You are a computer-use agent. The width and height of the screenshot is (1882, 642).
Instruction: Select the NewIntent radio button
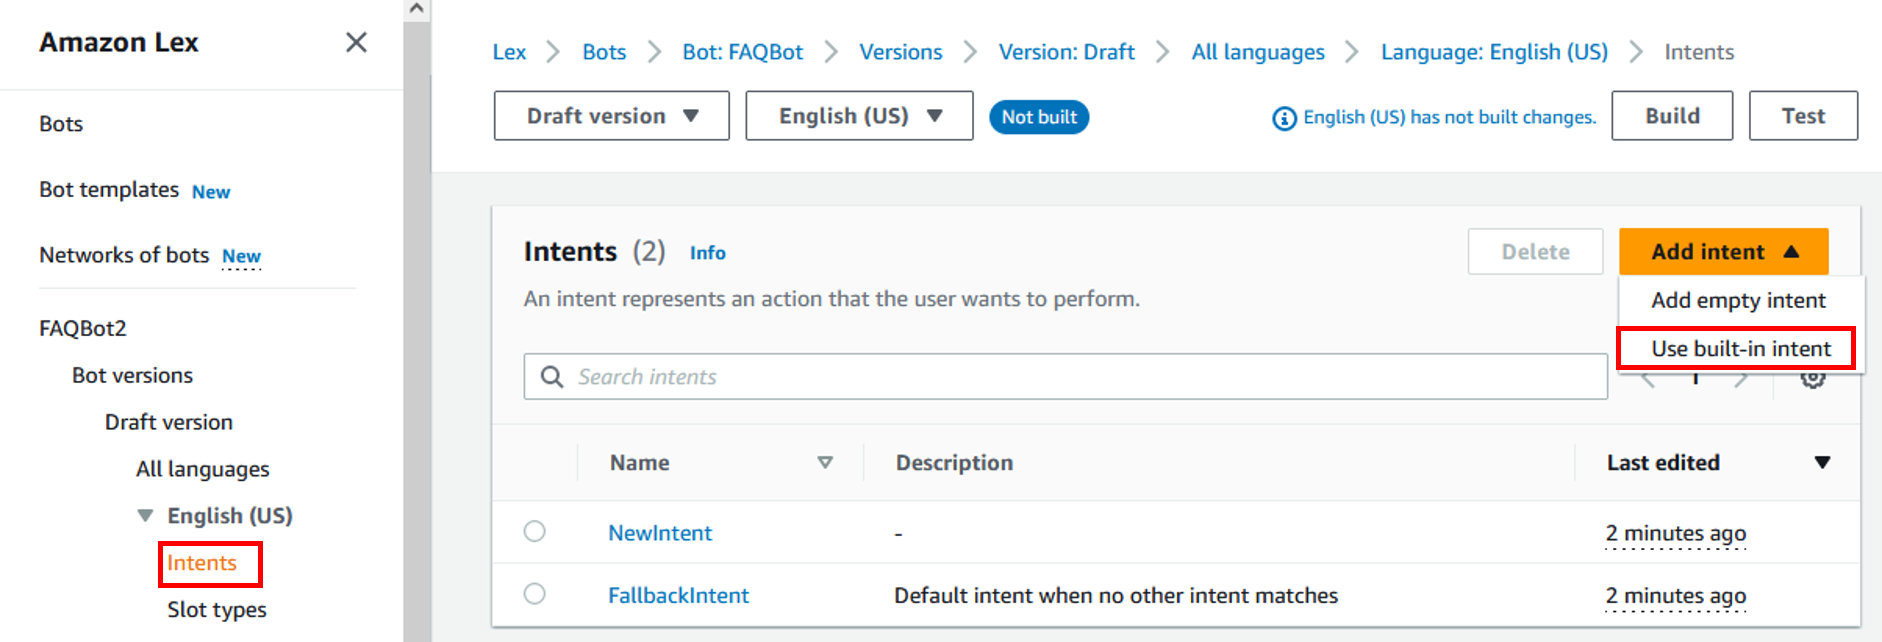point(535,531)
